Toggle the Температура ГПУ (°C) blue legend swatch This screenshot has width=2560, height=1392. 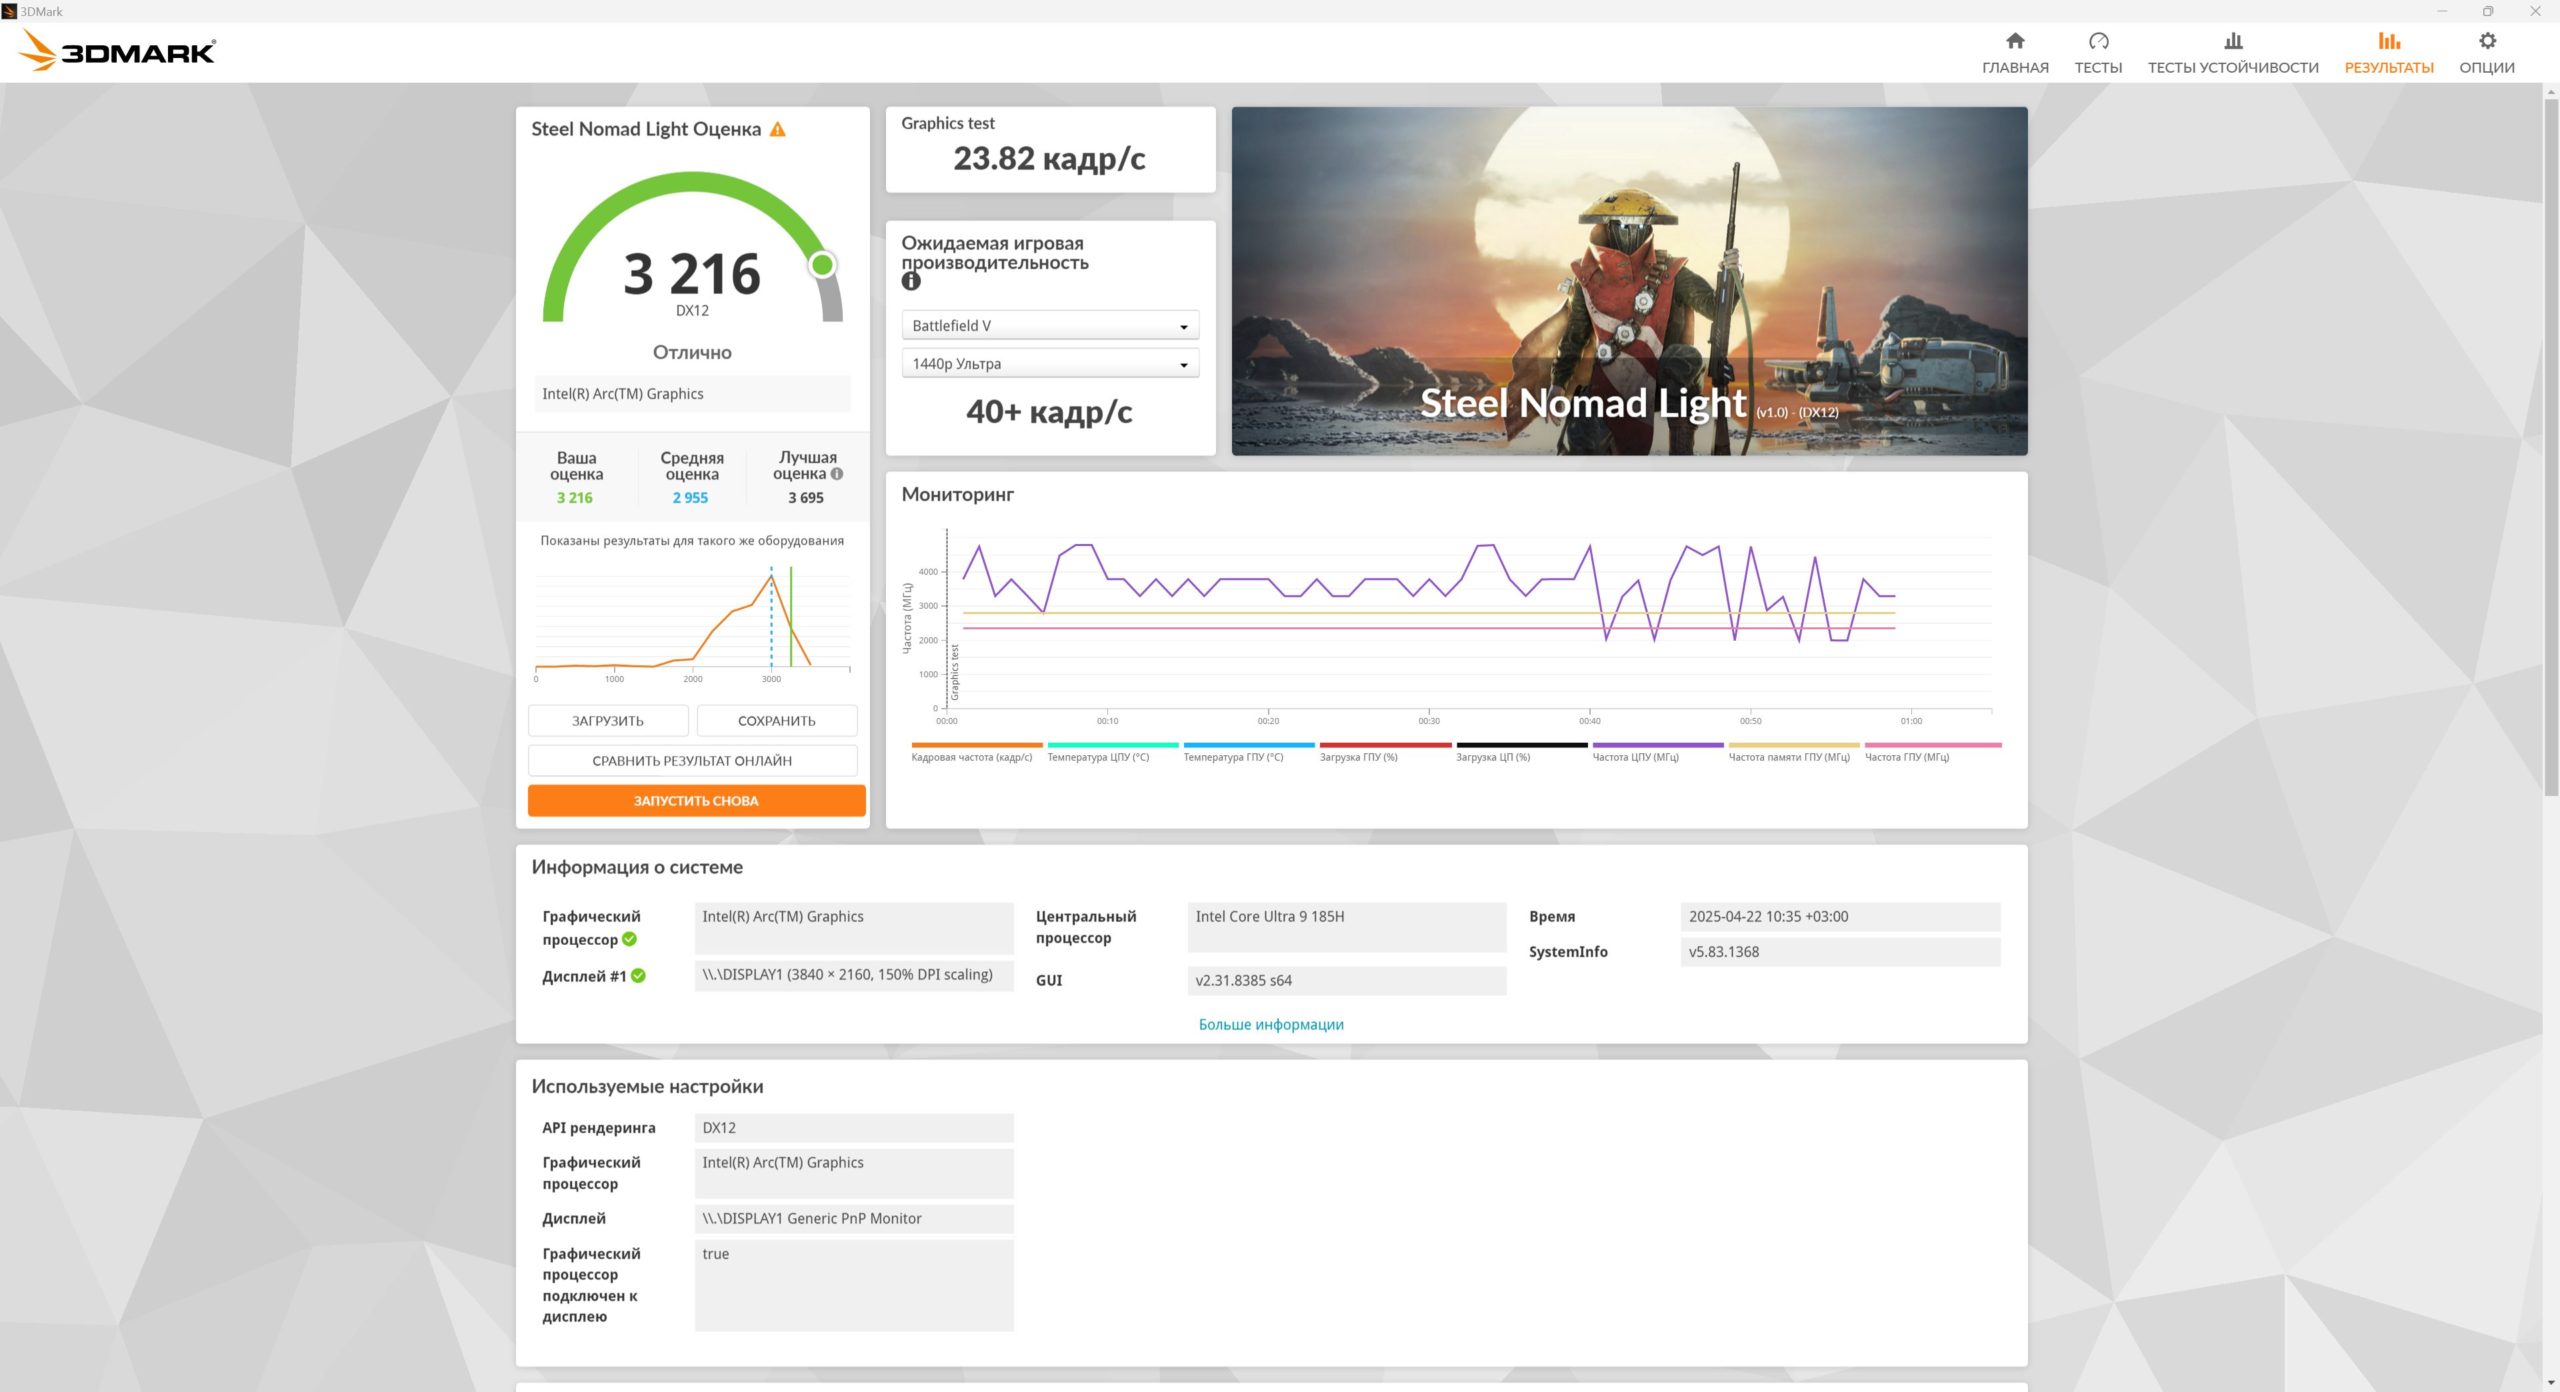pos(1249,745)
